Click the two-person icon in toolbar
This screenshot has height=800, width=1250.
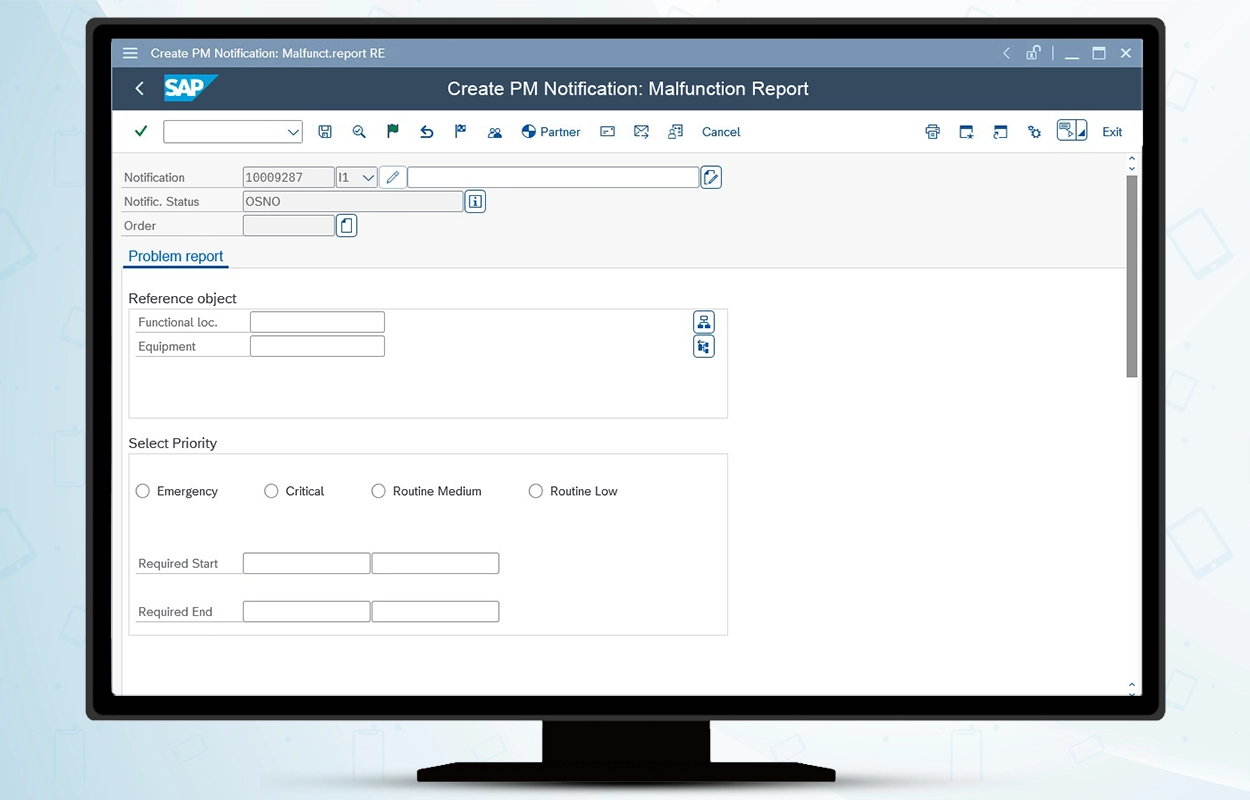pyautogui.click(x=495, y=132)
